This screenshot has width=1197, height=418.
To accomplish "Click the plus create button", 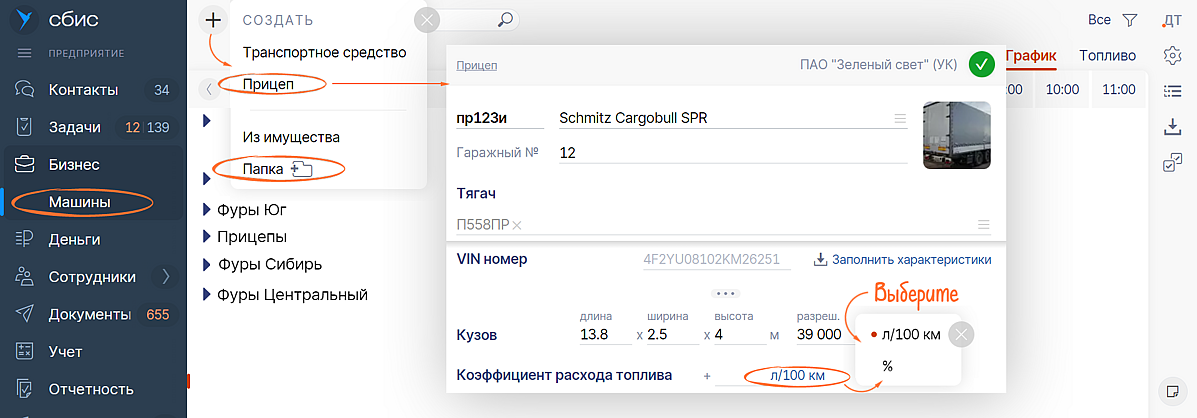I will tap(213, 19).
